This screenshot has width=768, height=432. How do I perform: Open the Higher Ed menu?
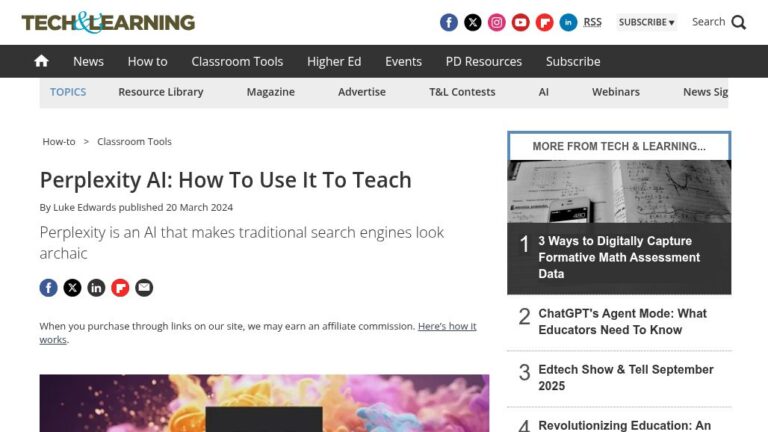point(334,62)
